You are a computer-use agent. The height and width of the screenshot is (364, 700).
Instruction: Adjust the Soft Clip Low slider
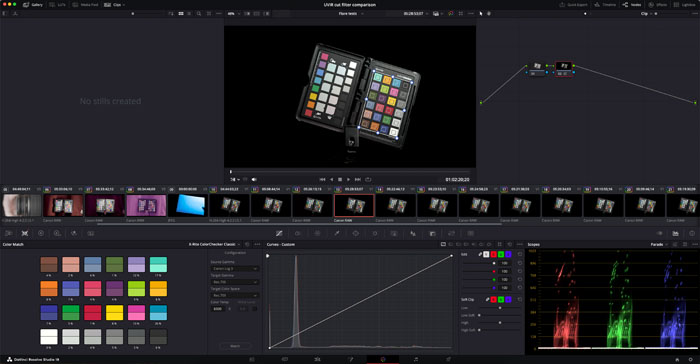point(500,308)
